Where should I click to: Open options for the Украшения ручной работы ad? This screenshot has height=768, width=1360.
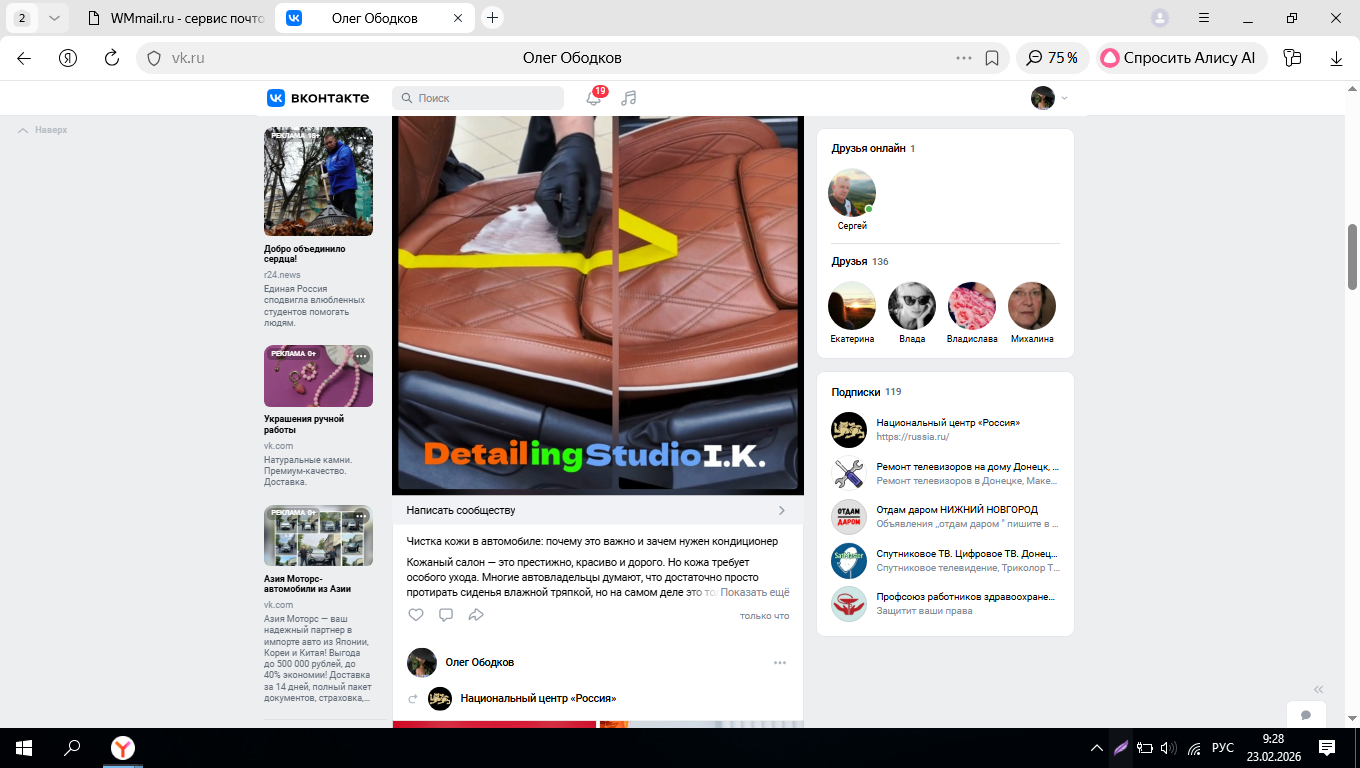(x=361, y=356)
